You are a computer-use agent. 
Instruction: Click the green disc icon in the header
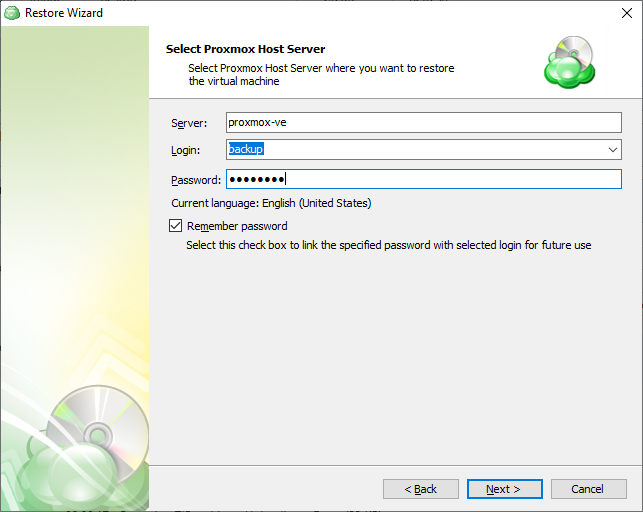coord(568,61)
